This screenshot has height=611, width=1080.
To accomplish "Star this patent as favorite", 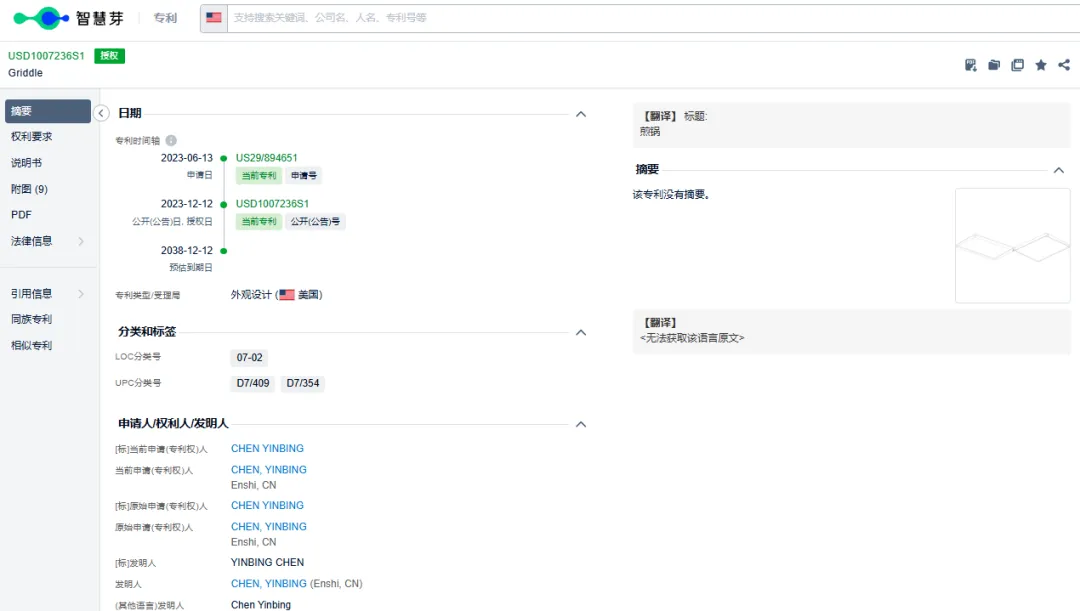I will point(1041,65).
